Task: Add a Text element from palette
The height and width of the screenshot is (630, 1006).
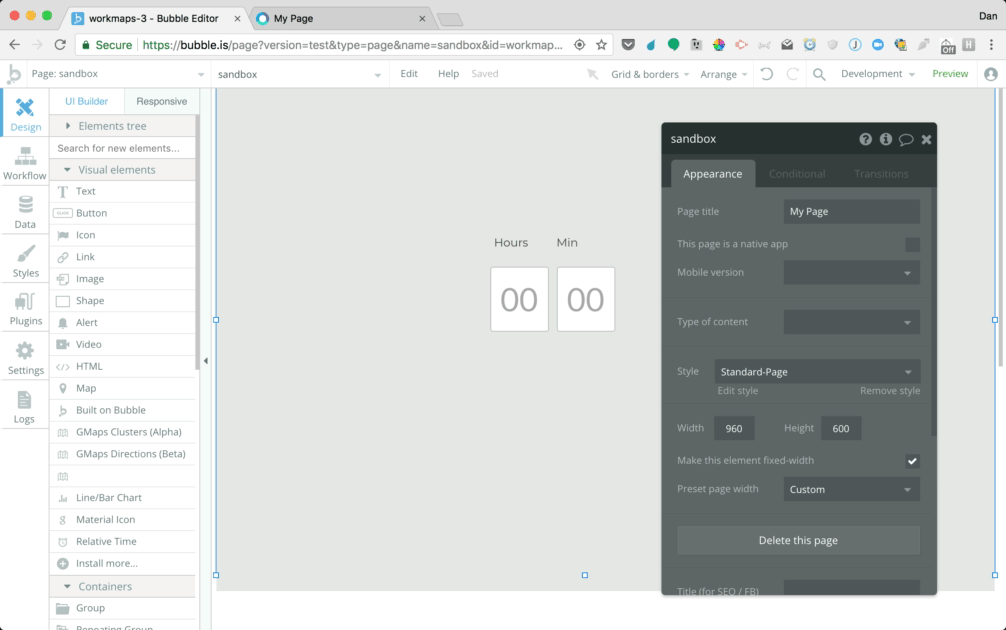Action: pos(123,191)
